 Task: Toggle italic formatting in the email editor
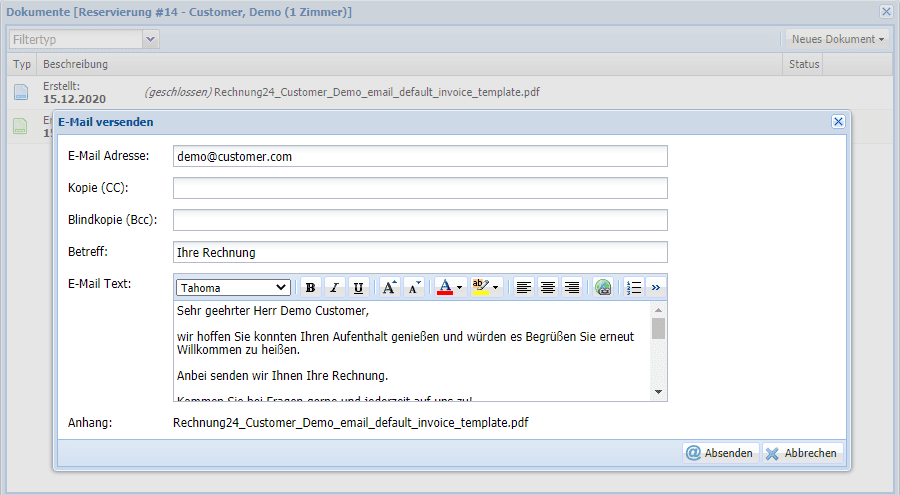(x=334, y=287)
